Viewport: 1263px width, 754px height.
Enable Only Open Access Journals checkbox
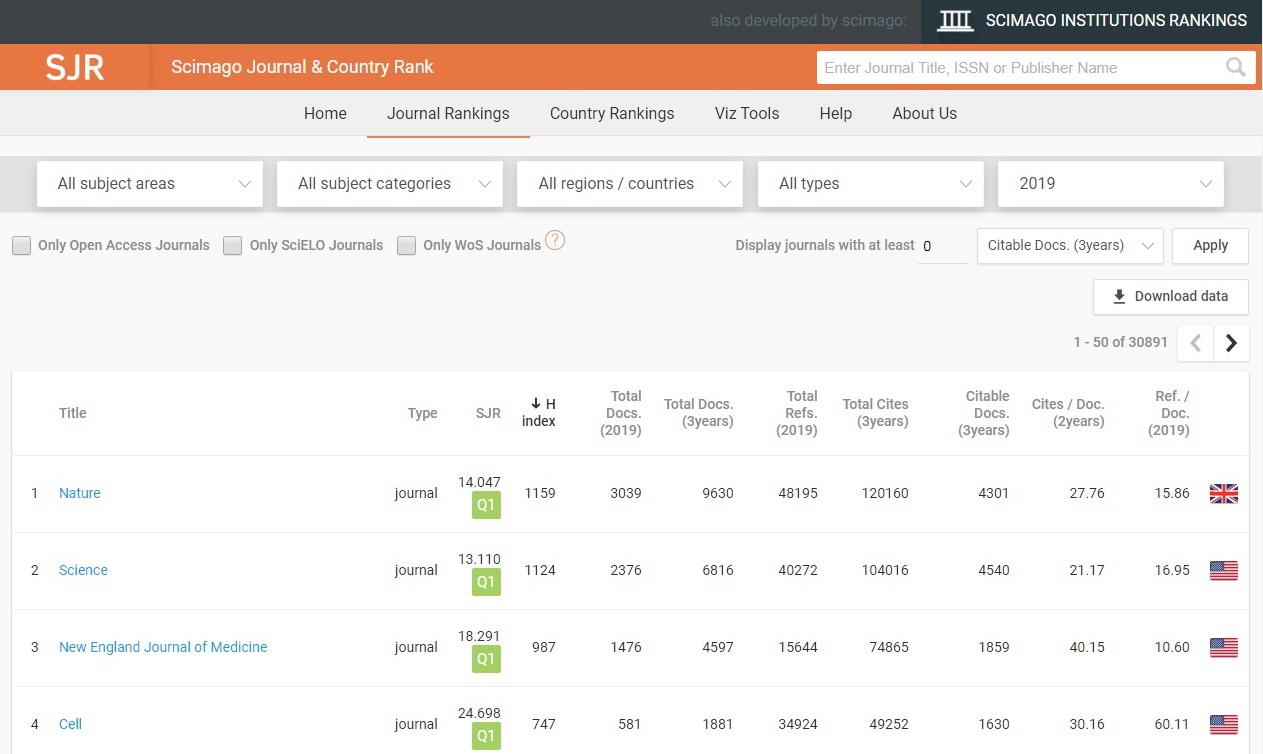(21, 245)
